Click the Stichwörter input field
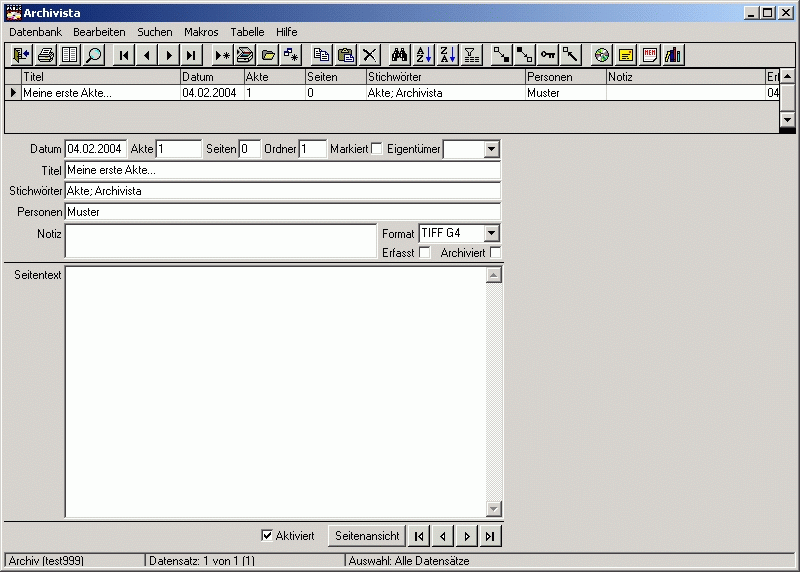The width and height of the screenshot is (800, 572). coord(283,191)
